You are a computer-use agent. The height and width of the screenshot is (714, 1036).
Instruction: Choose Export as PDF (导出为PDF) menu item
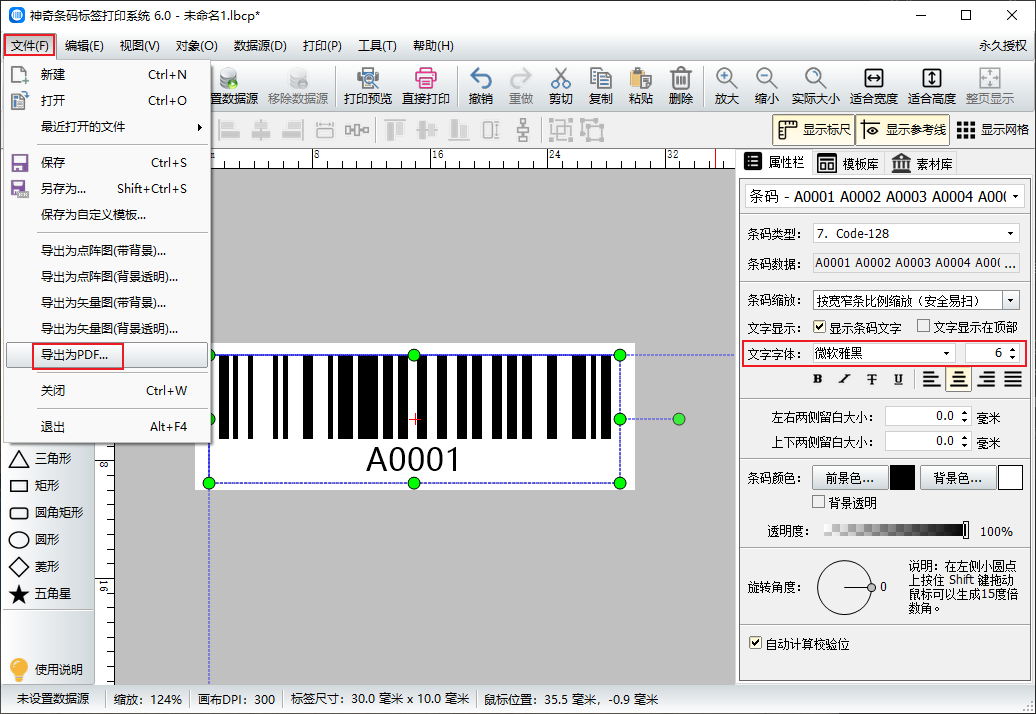coord(107,355)
